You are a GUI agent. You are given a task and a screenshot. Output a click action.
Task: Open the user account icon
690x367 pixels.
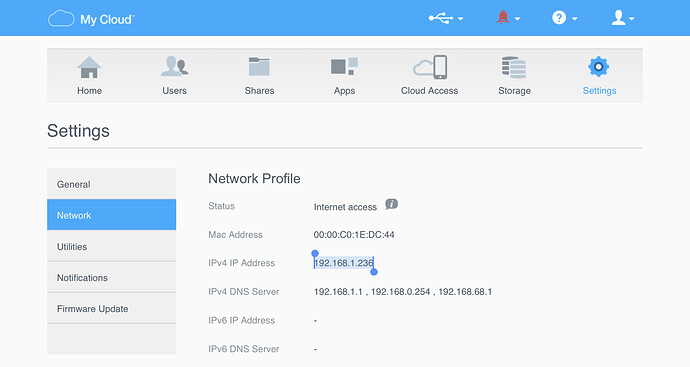618,18
